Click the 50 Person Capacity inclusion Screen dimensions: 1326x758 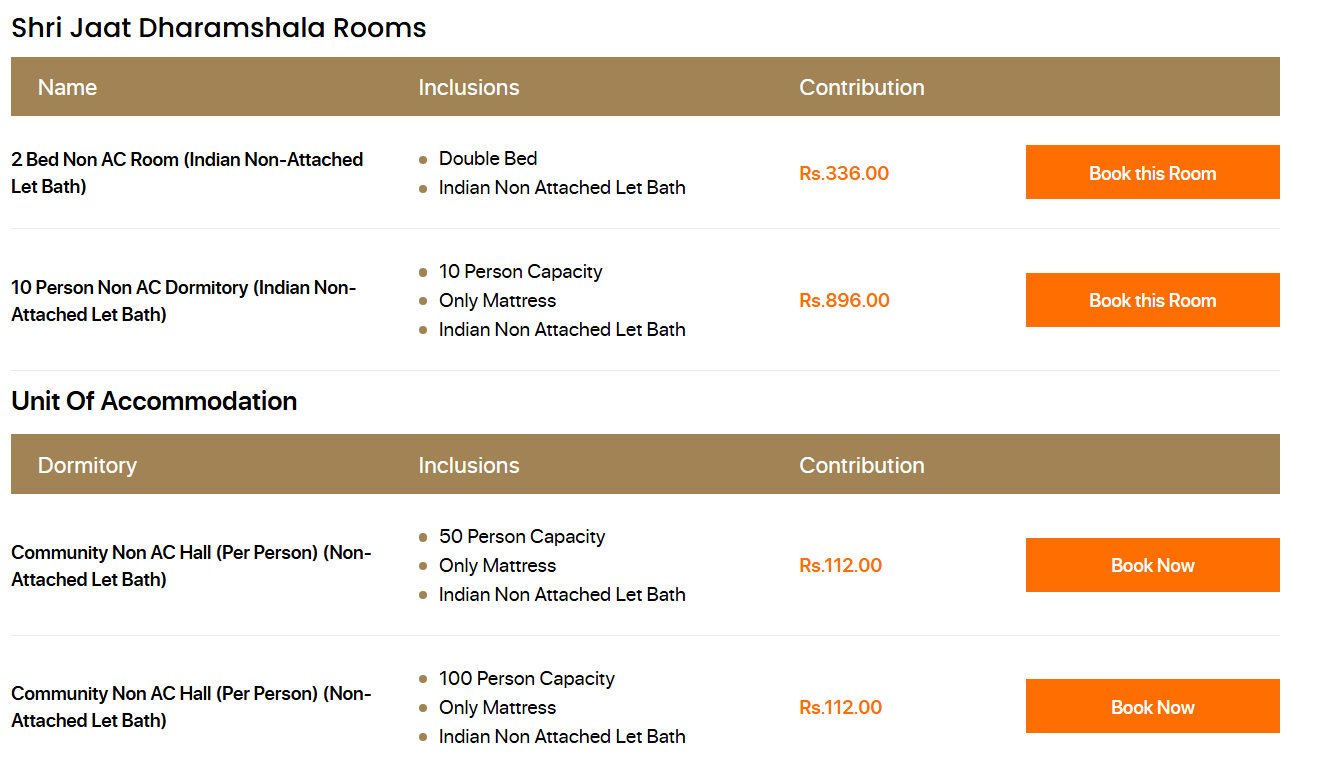(x=521, y=537)
